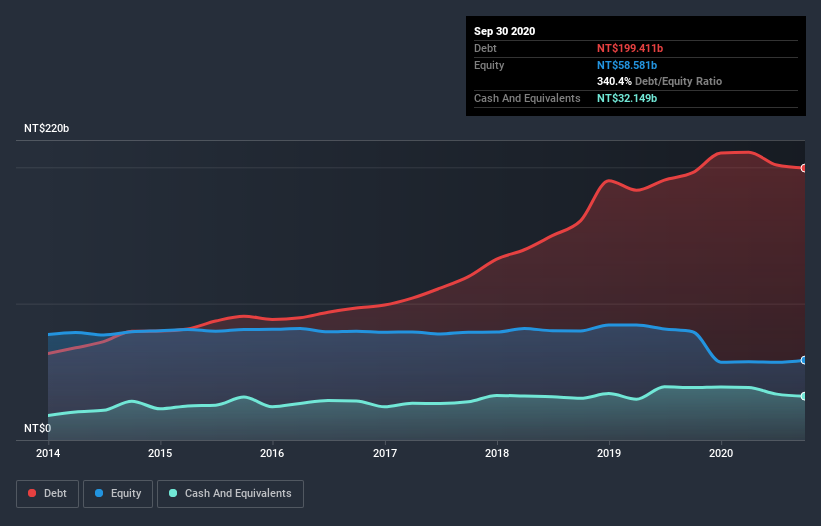This screenshot has width=821, height=526.
Task: Click the teal Cash endpoint marker
Action: pyautogui.click(x=804, y=396)
